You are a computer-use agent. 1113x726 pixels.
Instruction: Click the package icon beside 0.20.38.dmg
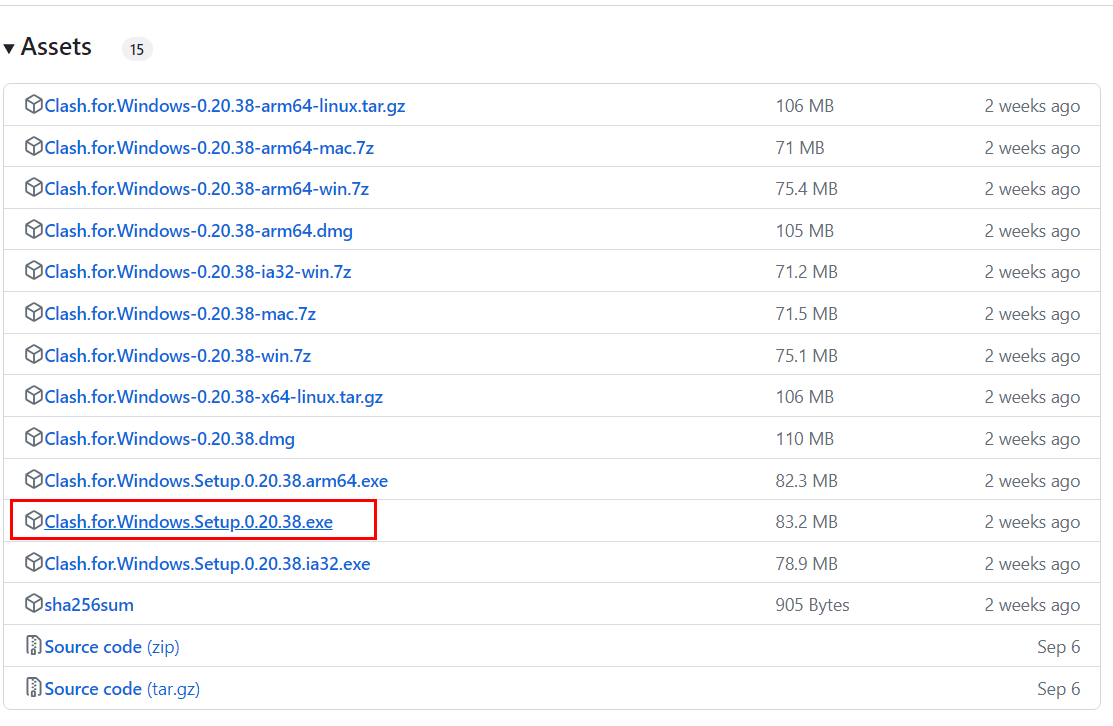tap(33, 437)
